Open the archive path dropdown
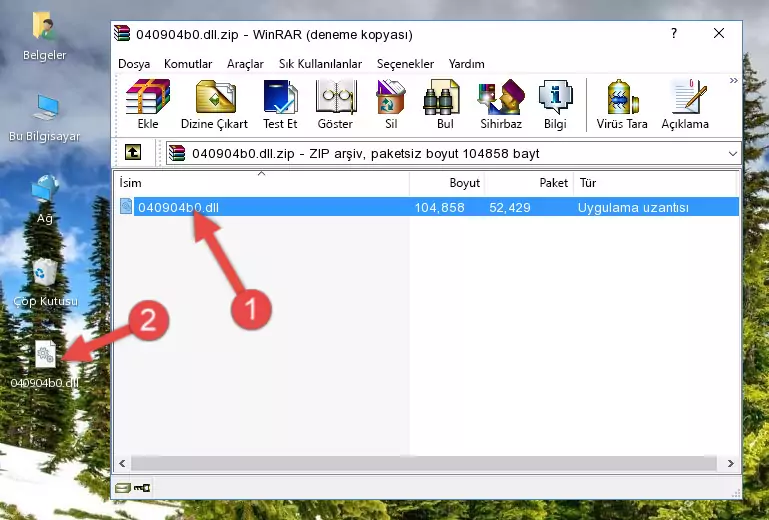The width and height of the screenshot is (769, 520). [x=733, y=154]
